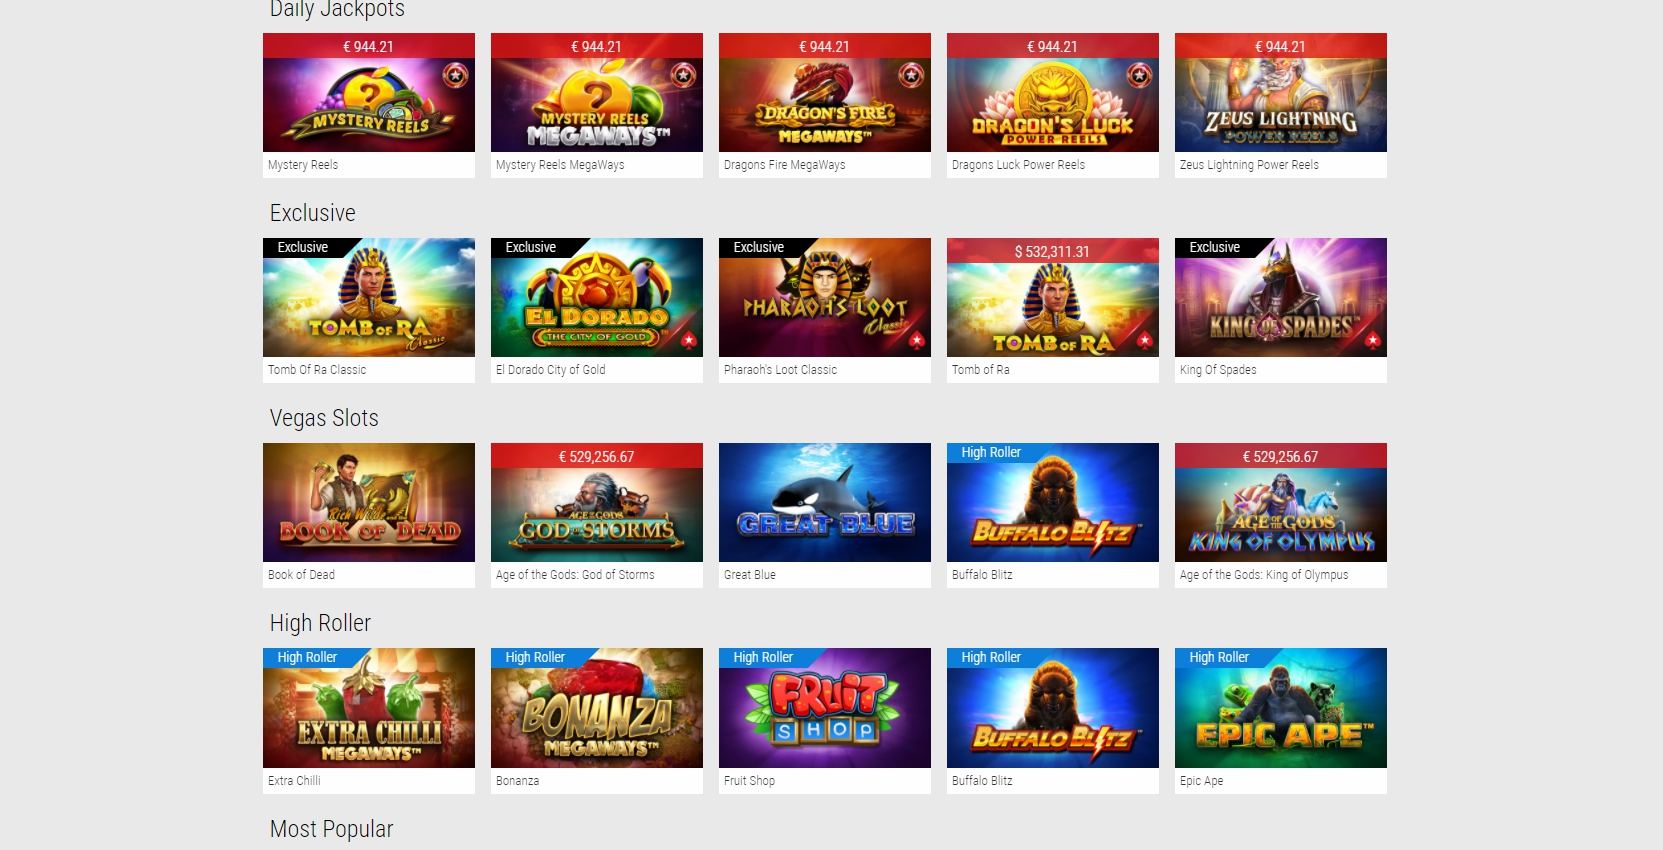Click the Buffalo Blitz title in High Roller row
1663x850 pixels.
(x=982, y=781)
